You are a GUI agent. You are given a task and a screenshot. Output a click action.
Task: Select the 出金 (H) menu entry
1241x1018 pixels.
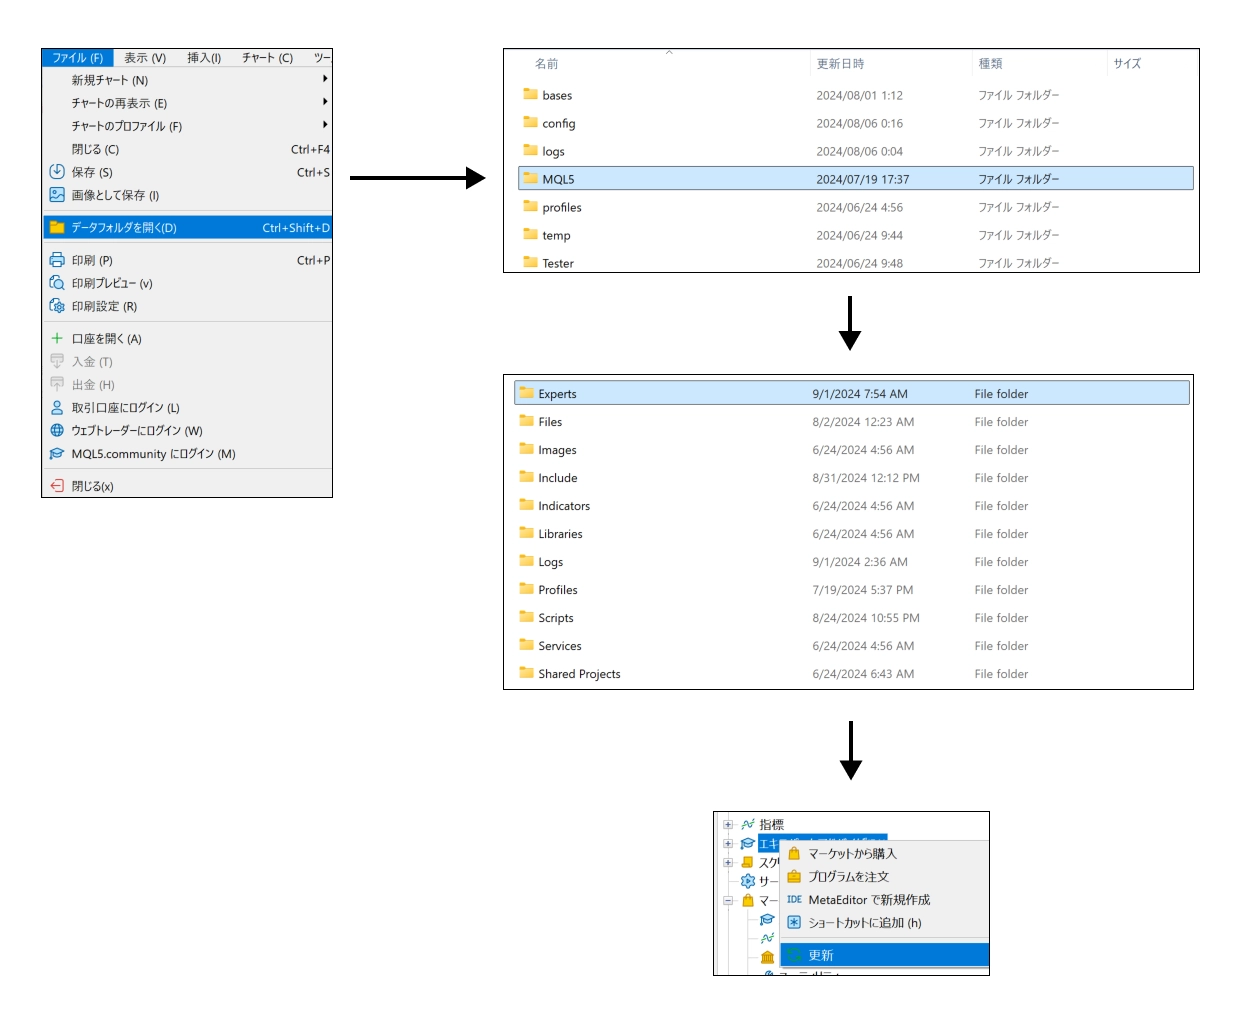pyautogui.click(x=187, y=384)
